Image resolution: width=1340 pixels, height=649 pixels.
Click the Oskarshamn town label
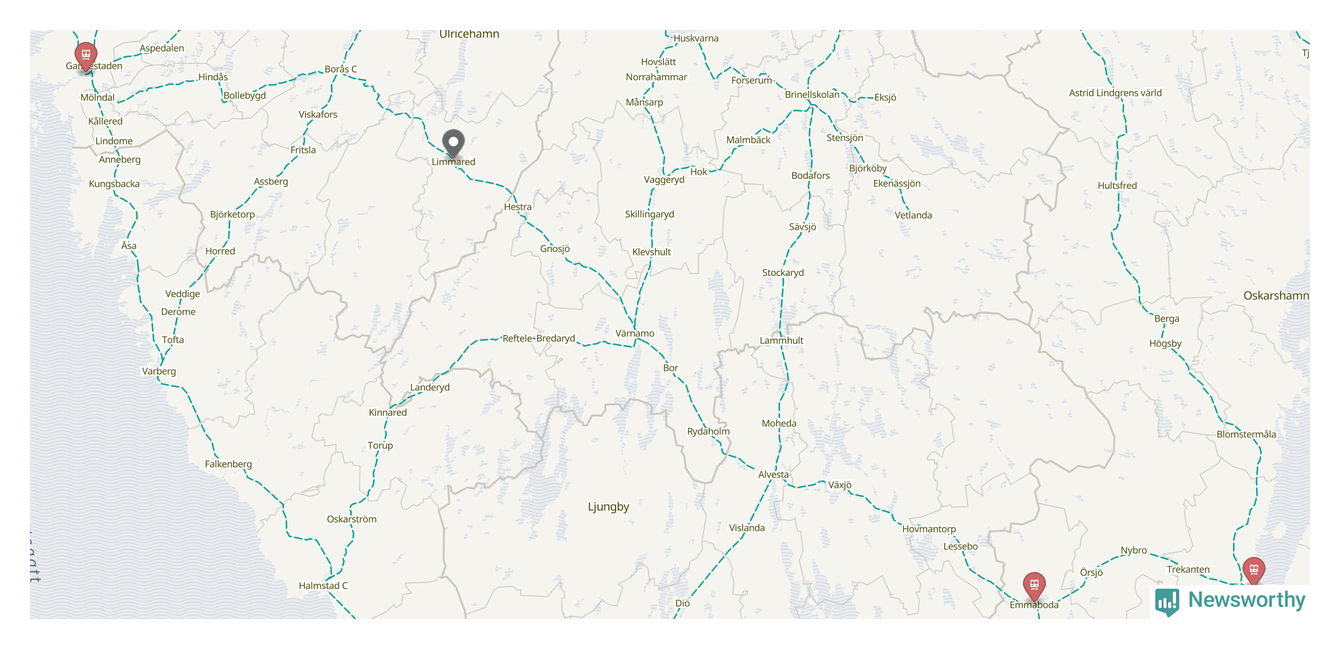[x=1276, y=296]
